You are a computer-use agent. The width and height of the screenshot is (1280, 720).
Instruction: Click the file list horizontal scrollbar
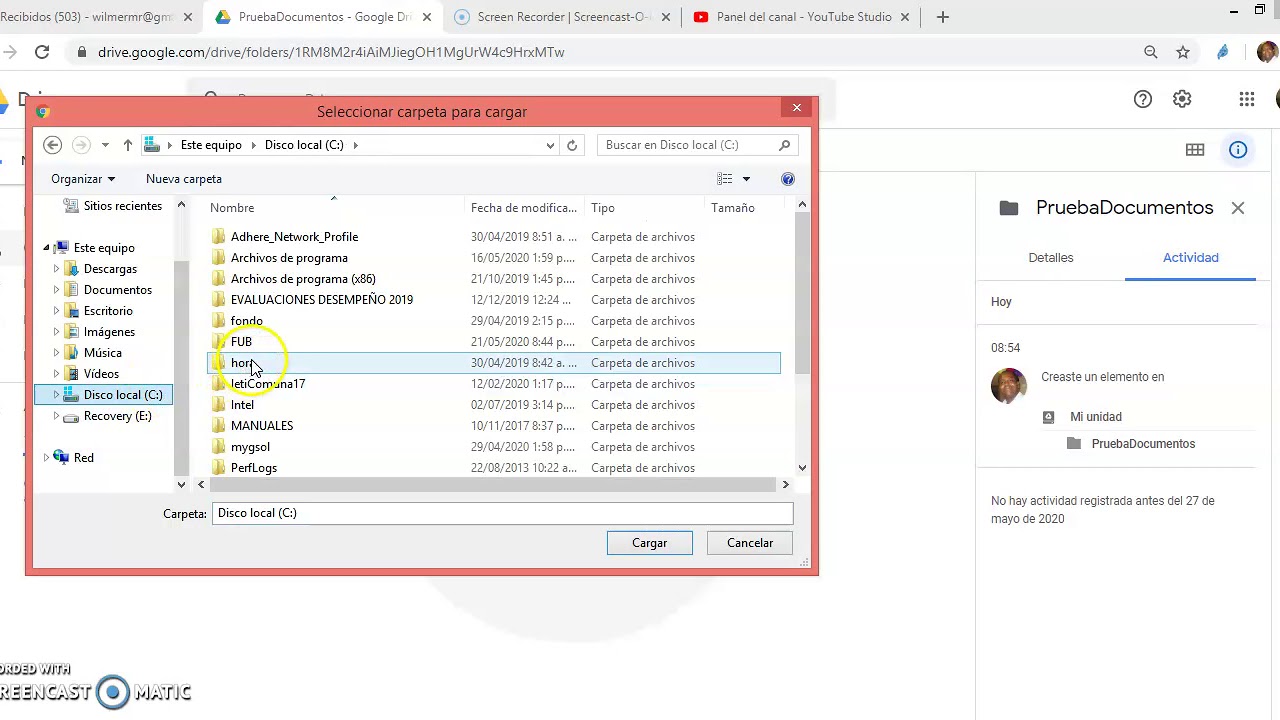click(493, 485)
